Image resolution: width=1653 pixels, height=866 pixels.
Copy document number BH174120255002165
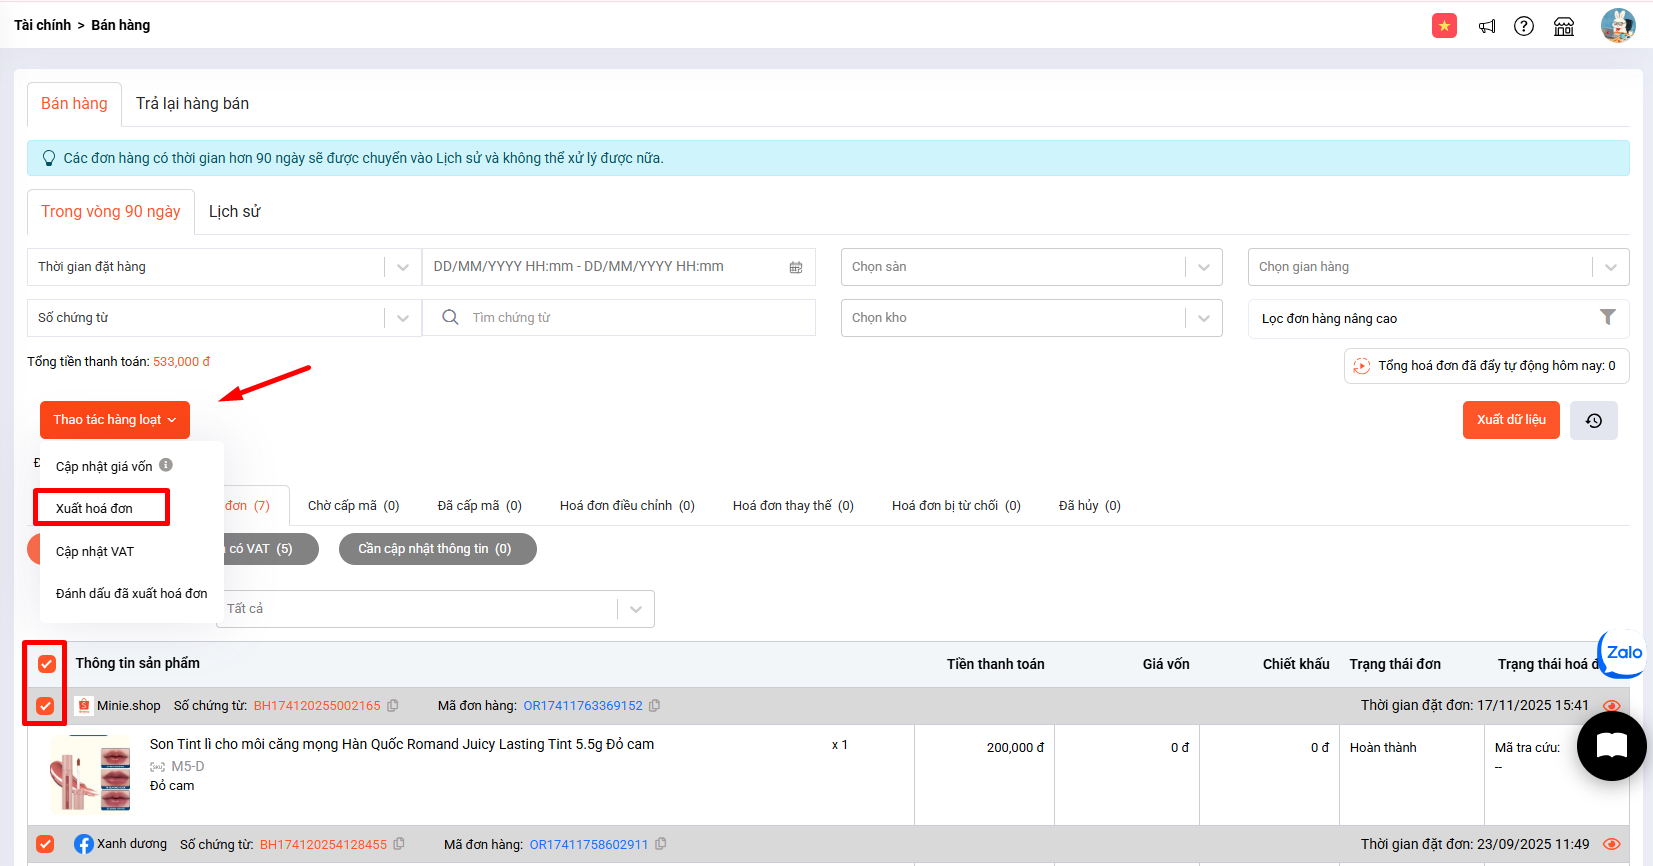[393, 706]
